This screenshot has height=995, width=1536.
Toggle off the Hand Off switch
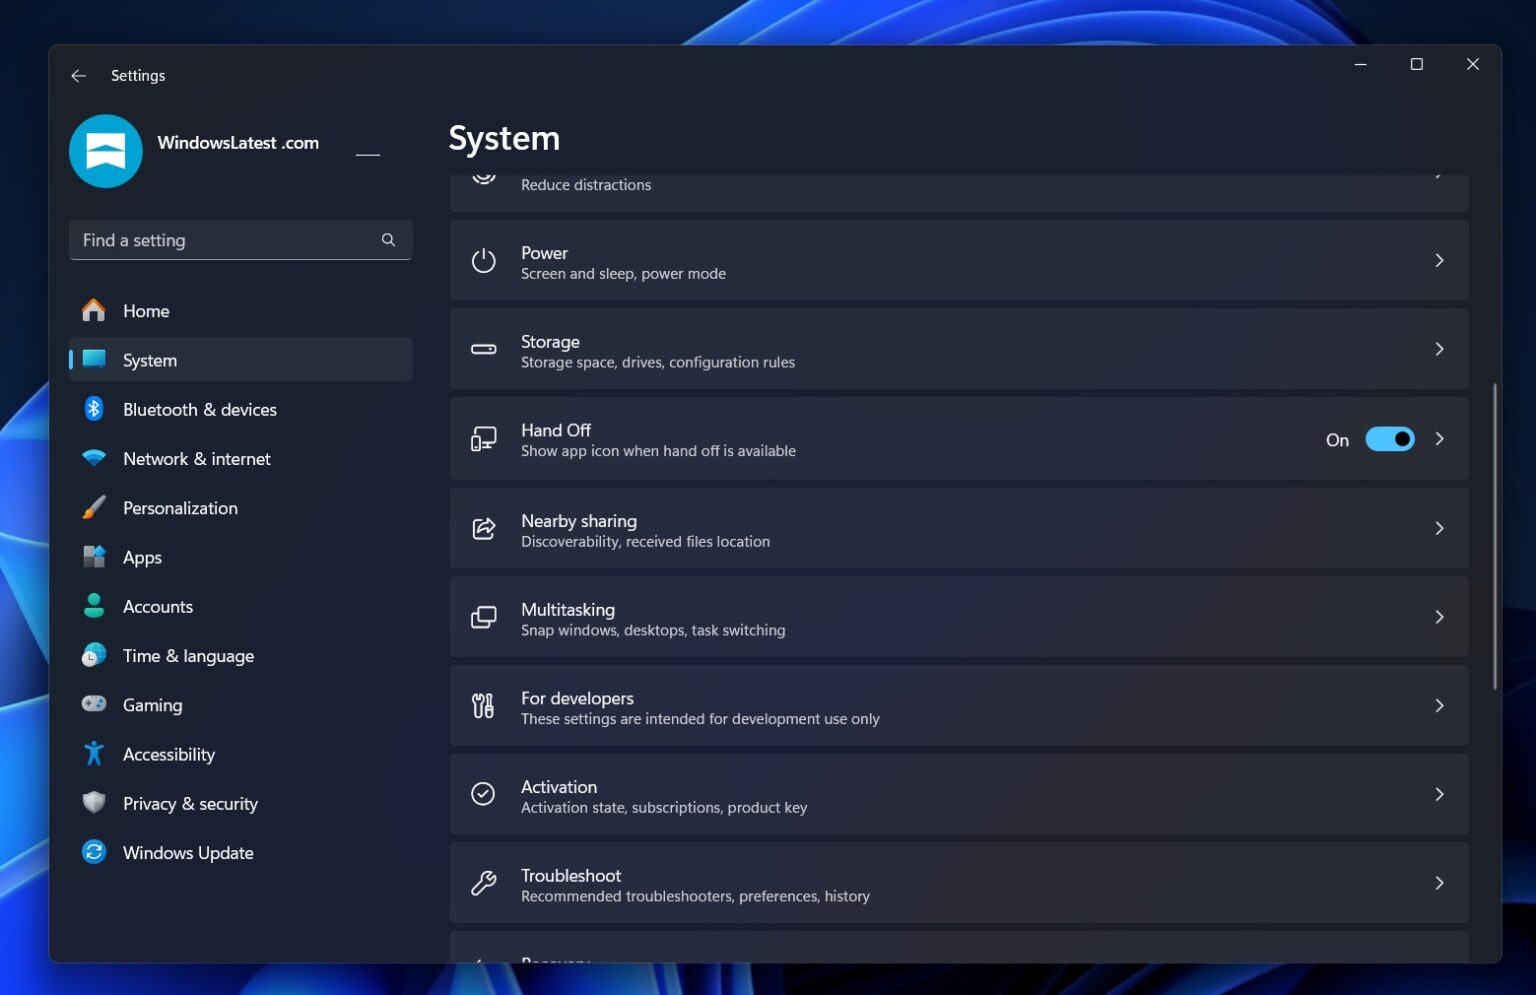(x=1390, y=439)
